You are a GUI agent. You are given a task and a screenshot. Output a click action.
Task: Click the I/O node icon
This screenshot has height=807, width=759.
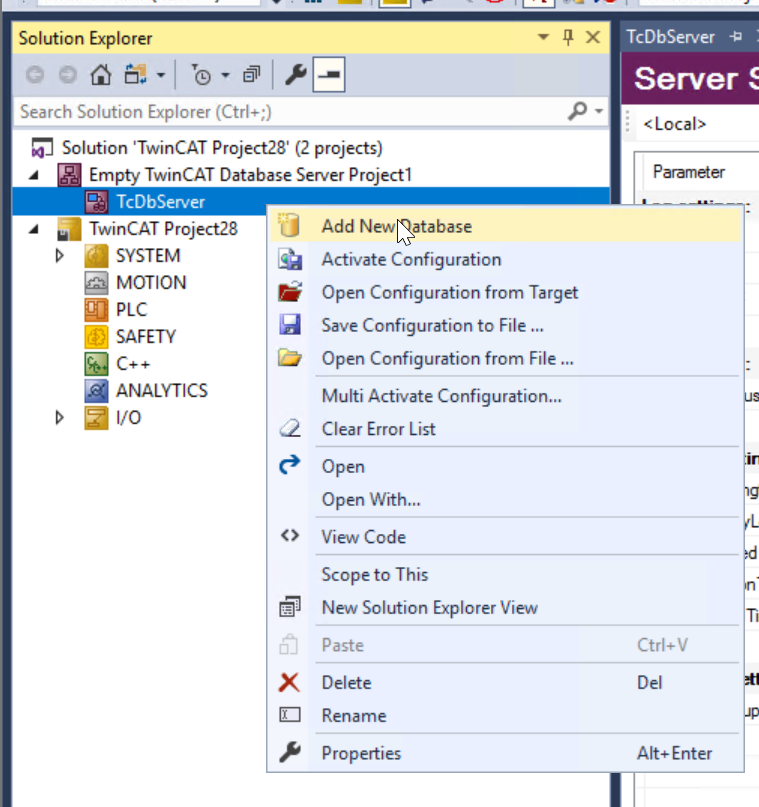pyautogui.click(x=96, y=417)
